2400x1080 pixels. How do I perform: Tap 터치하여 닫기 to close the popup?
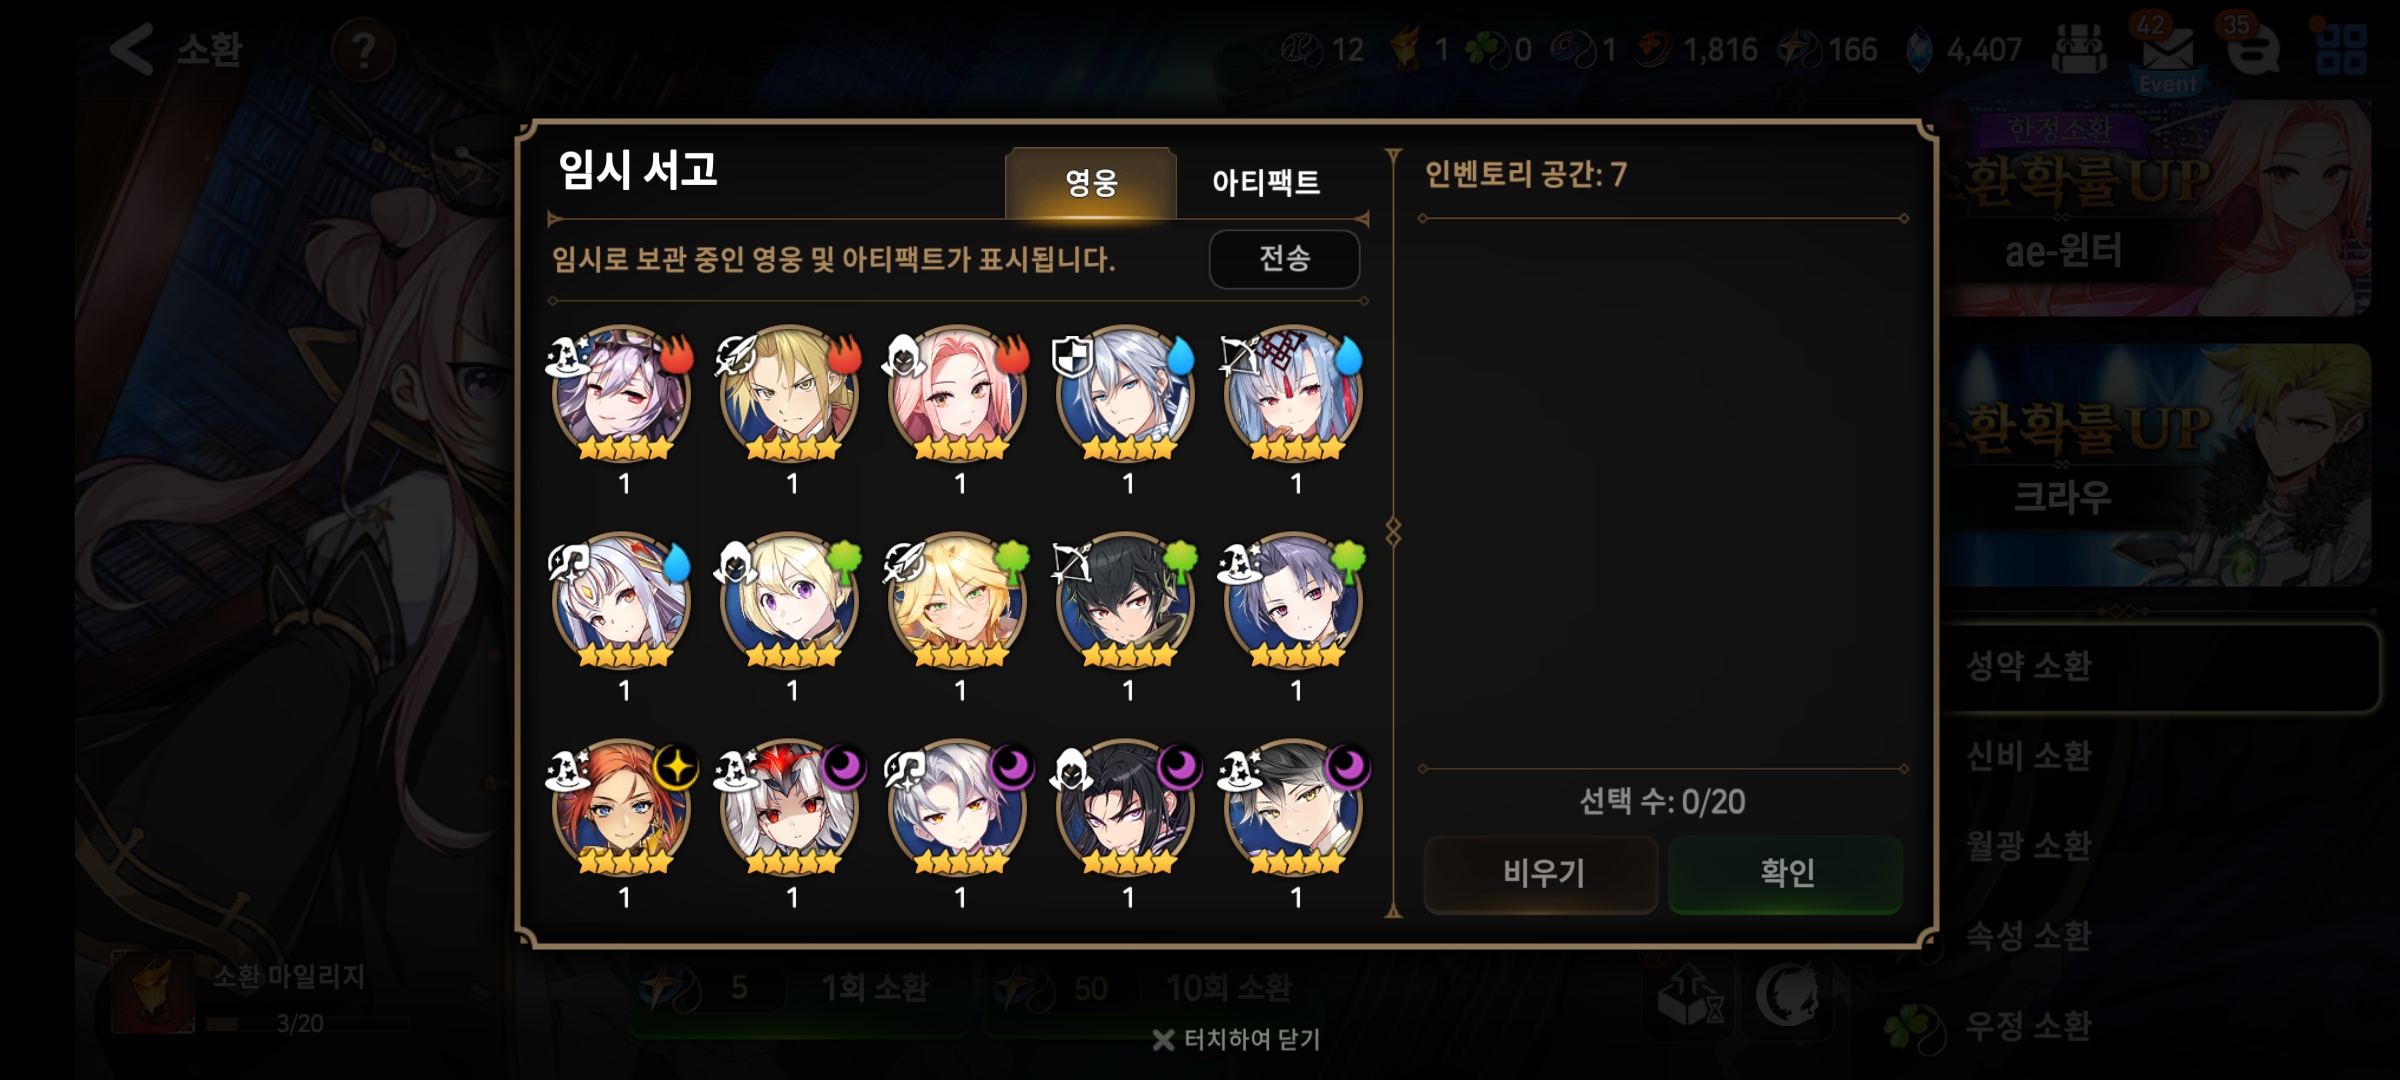[1236, 1040]
